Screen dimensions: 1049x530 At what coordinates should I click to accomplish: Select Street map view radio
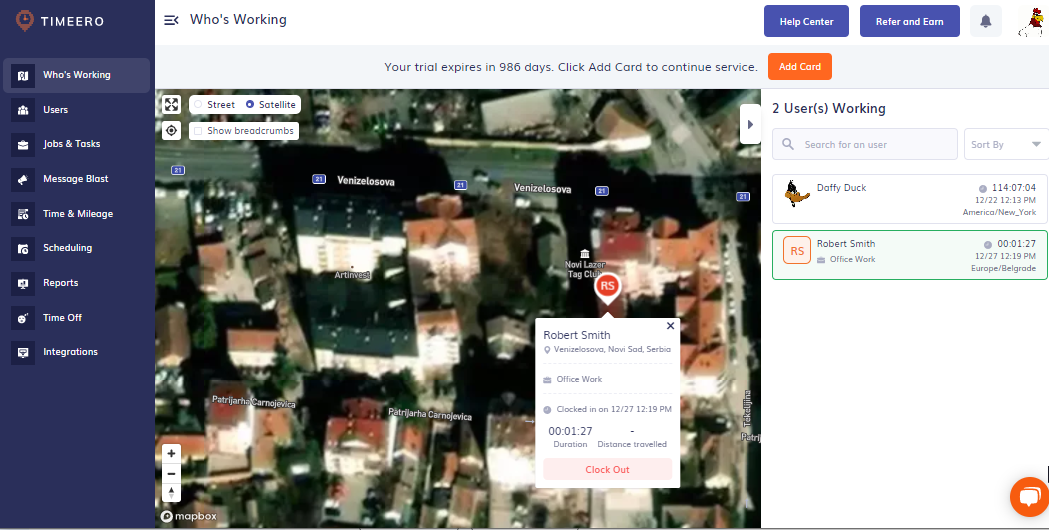coord(198,104)
